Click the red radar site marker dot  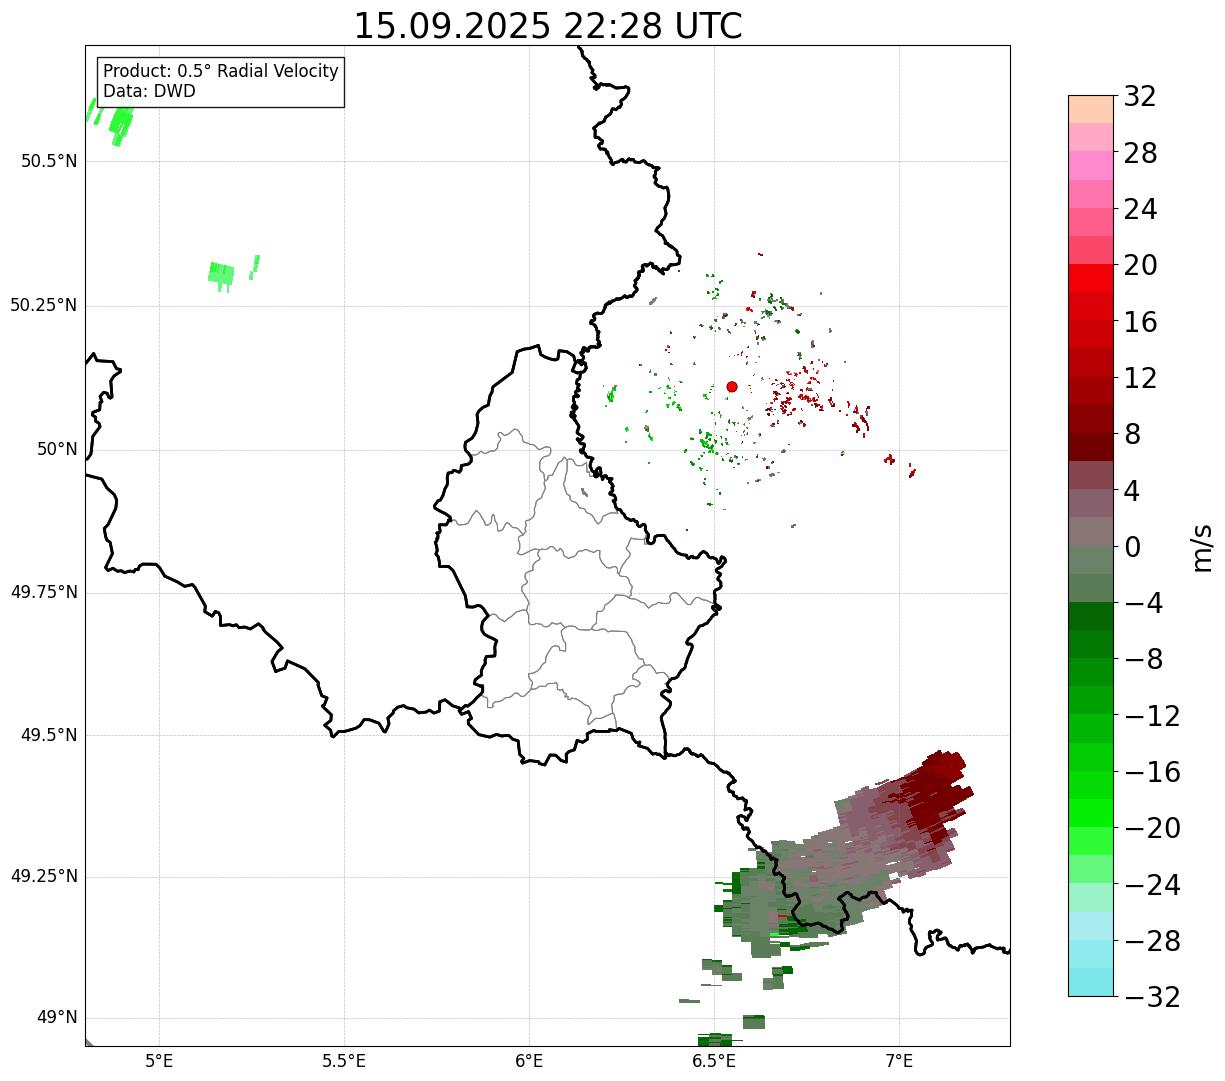click(x=732, y=386)
